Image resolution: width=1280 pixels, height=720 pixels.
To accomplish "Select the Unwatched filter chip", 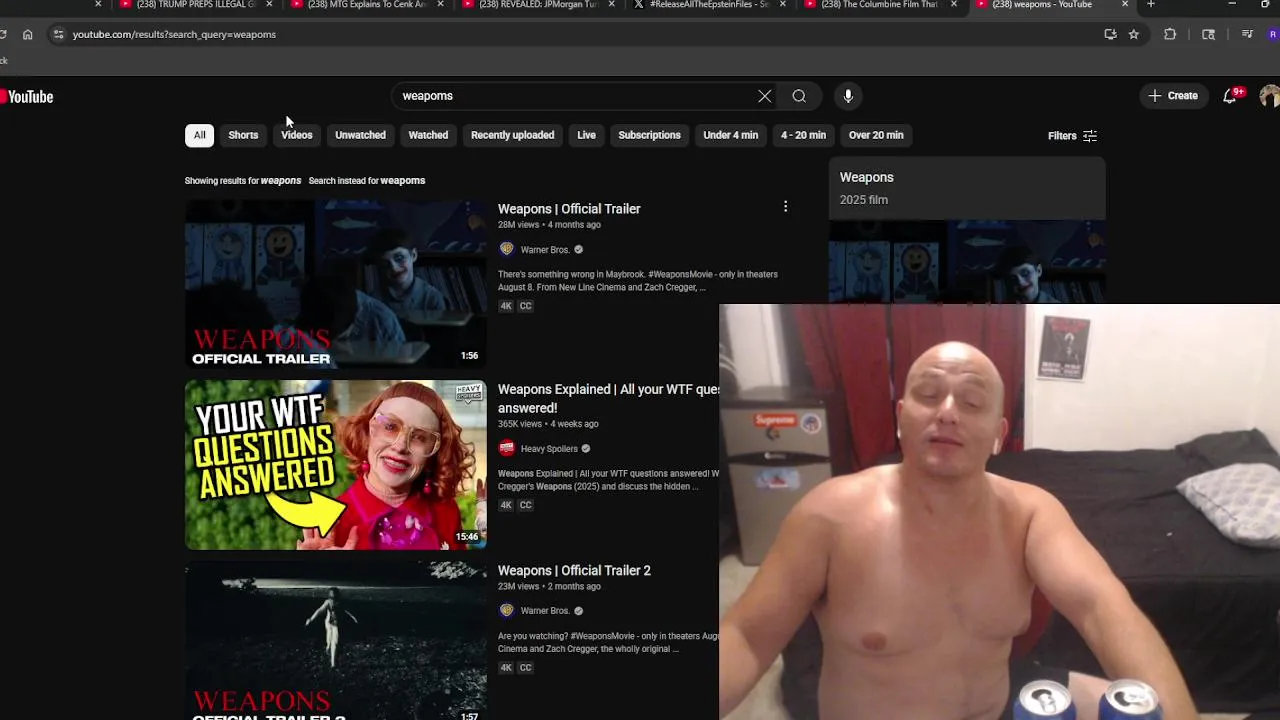I will [360, 135].
